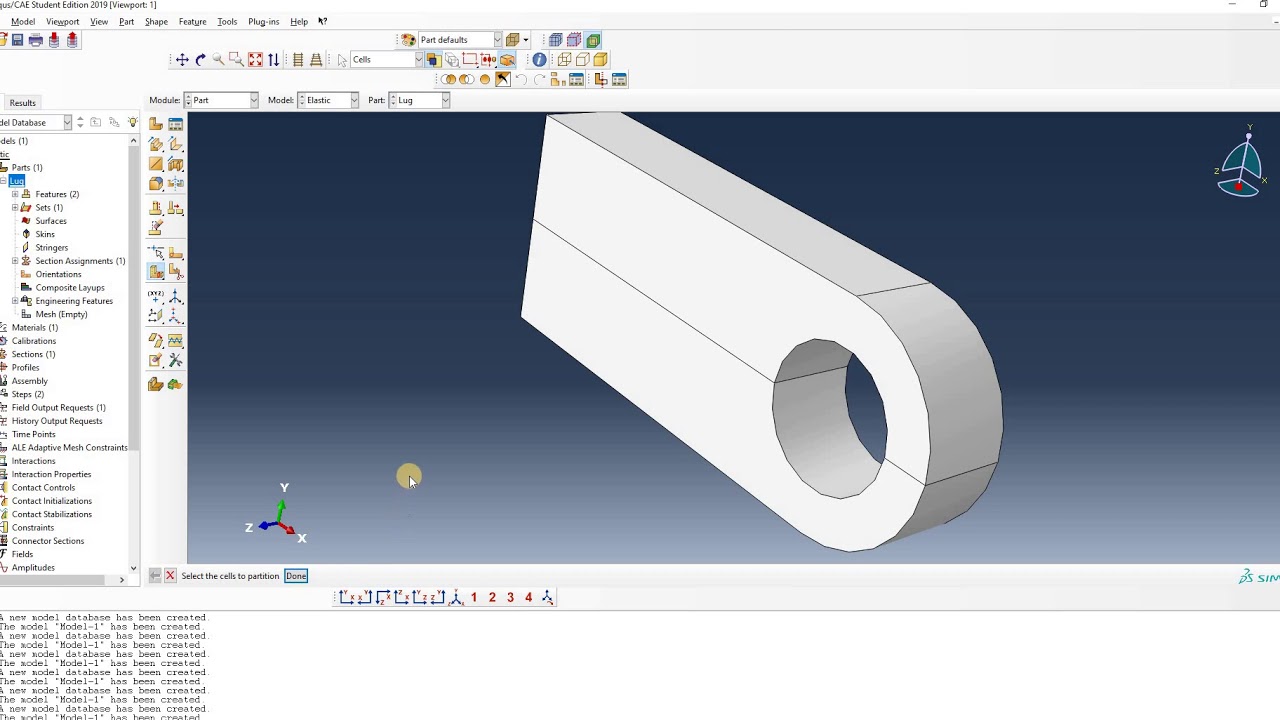Viewport: 1280px width, 720px height.
Task: Select Field Output Requests (1) item
Action: click(58, 408)
